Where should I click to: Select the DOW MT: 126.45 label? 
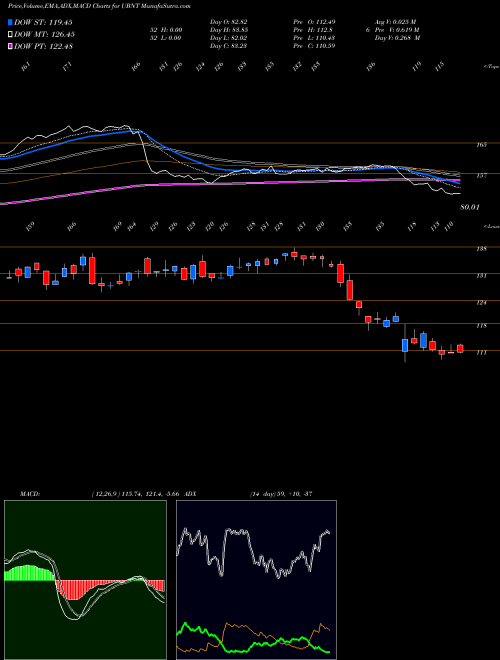(44, 35)
